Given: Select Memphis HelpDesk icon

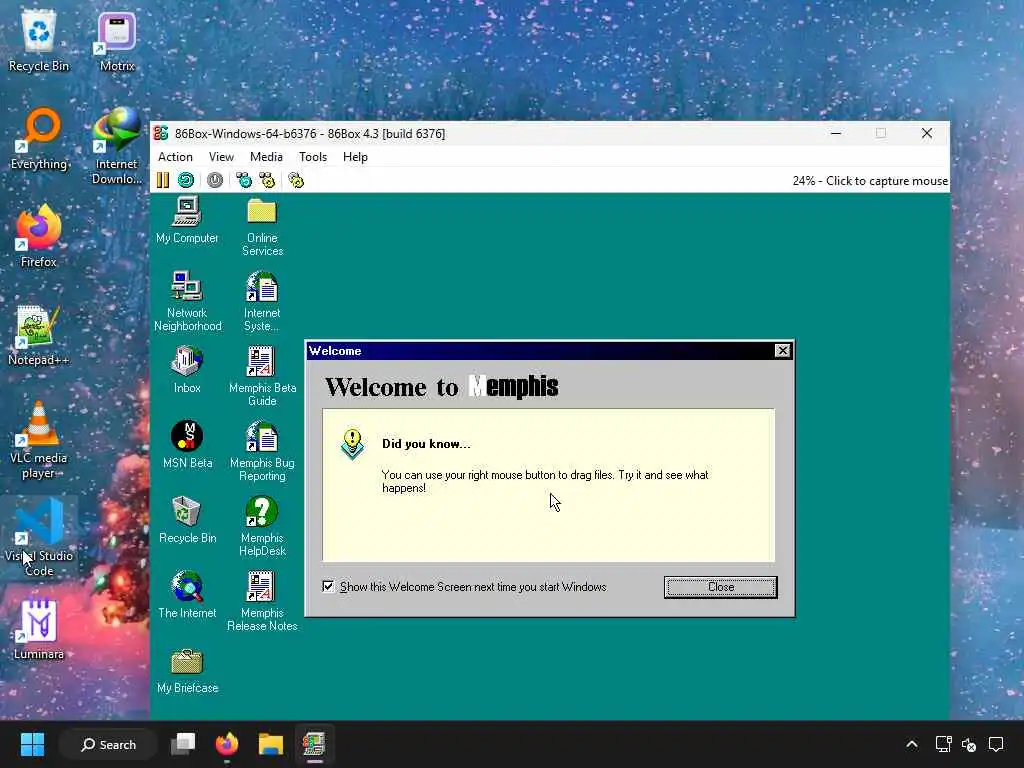Looking at the screenshot, I should (x=262, y=526).
